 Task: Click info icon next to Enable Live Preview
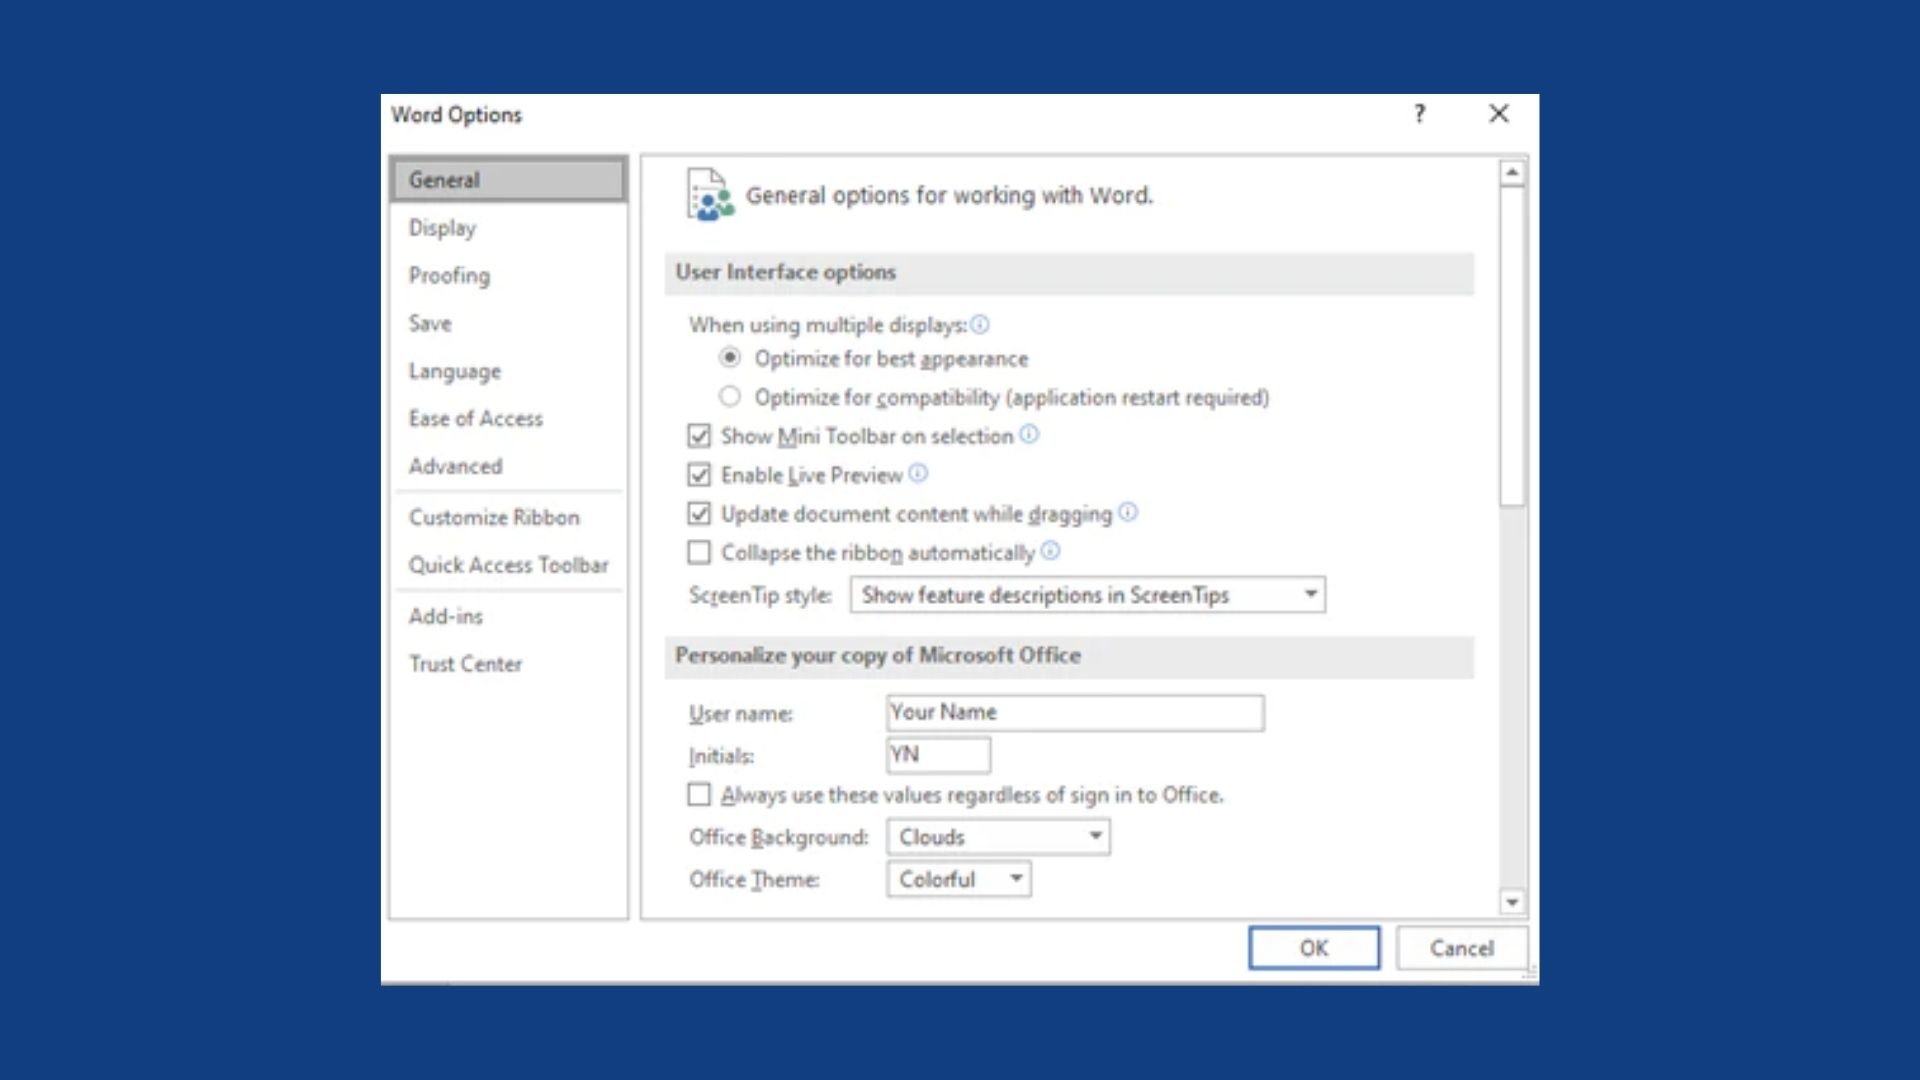click(x=918, y=474)
